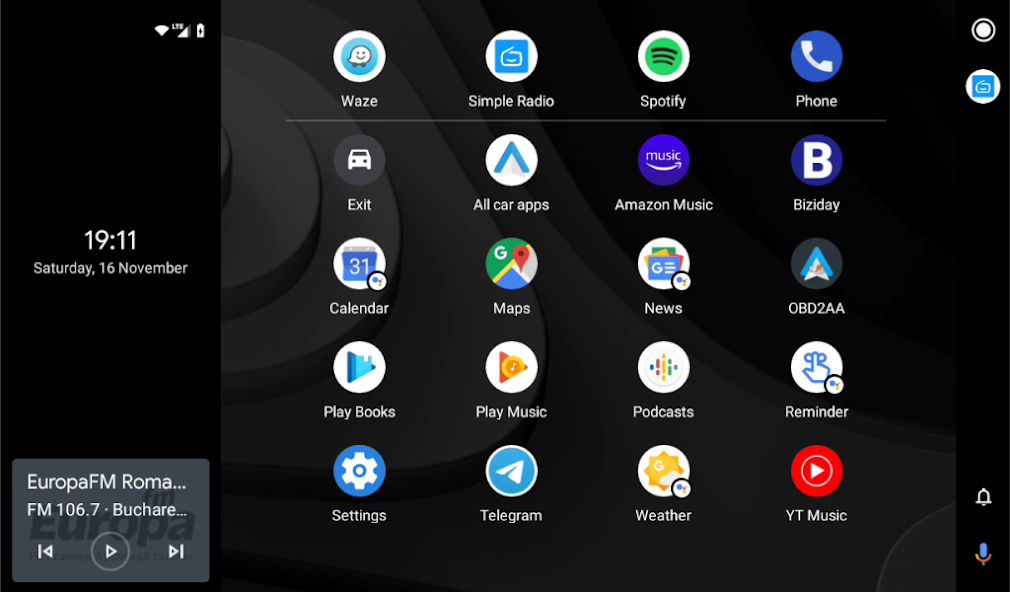The image size is (1010, 592).
Task: Open the OBD2AA diagnostics app
Action: point(816,263)
